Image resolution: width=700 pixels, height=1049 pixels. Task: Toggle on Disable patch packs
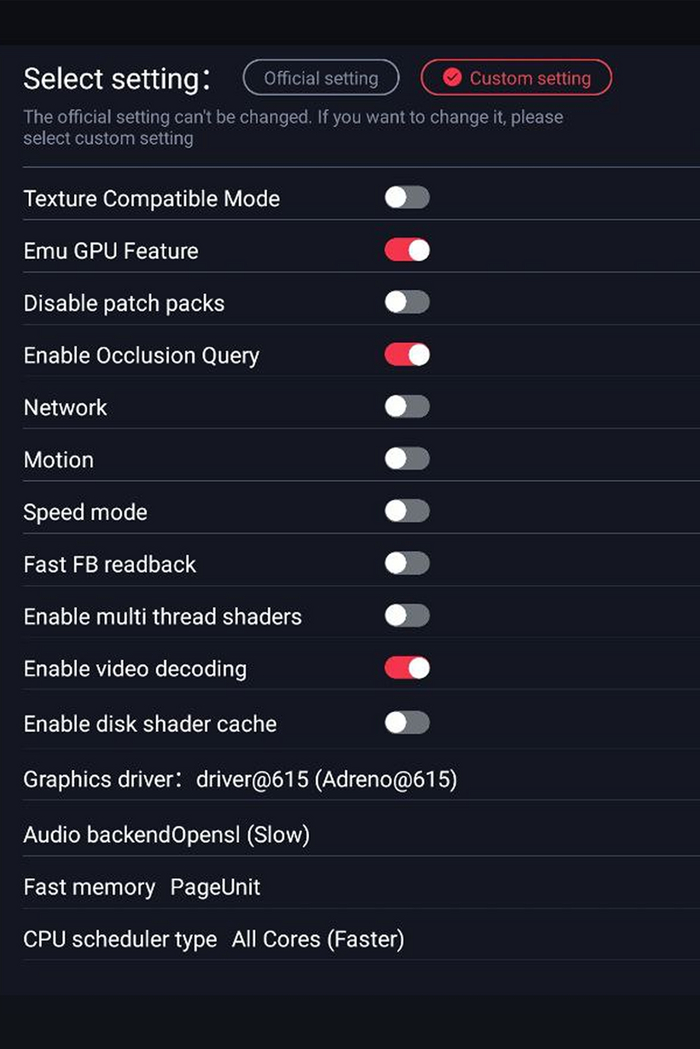click(406, 302)
